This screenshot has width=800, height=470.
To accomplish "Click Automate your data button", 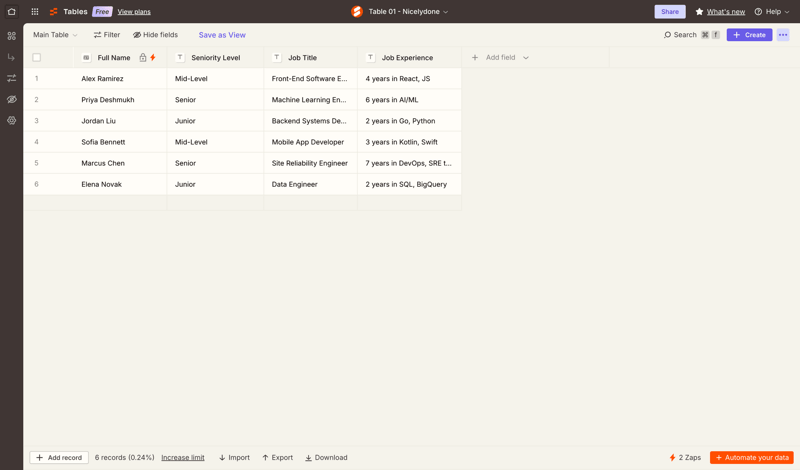I will (752, 457).
